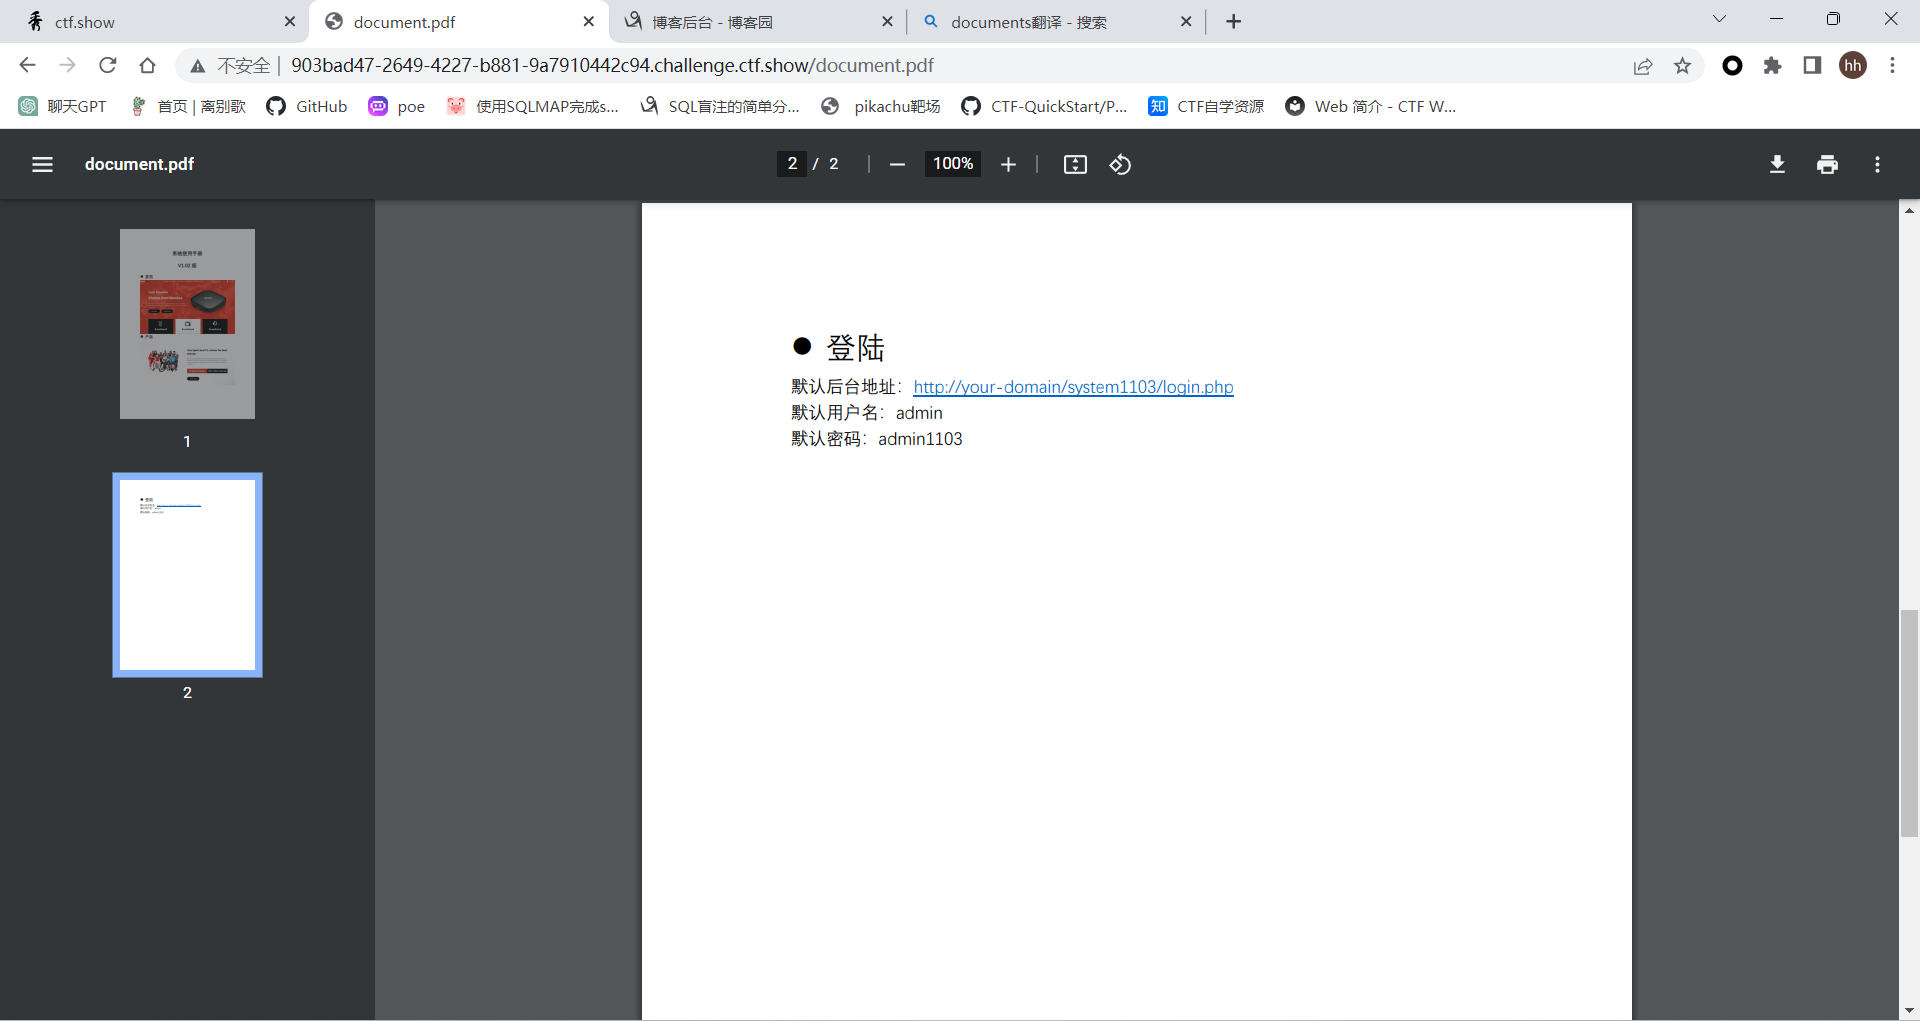1920x1021 pixels.
Task: Click the 100% zoom level field
Action: tap(953, 164)
